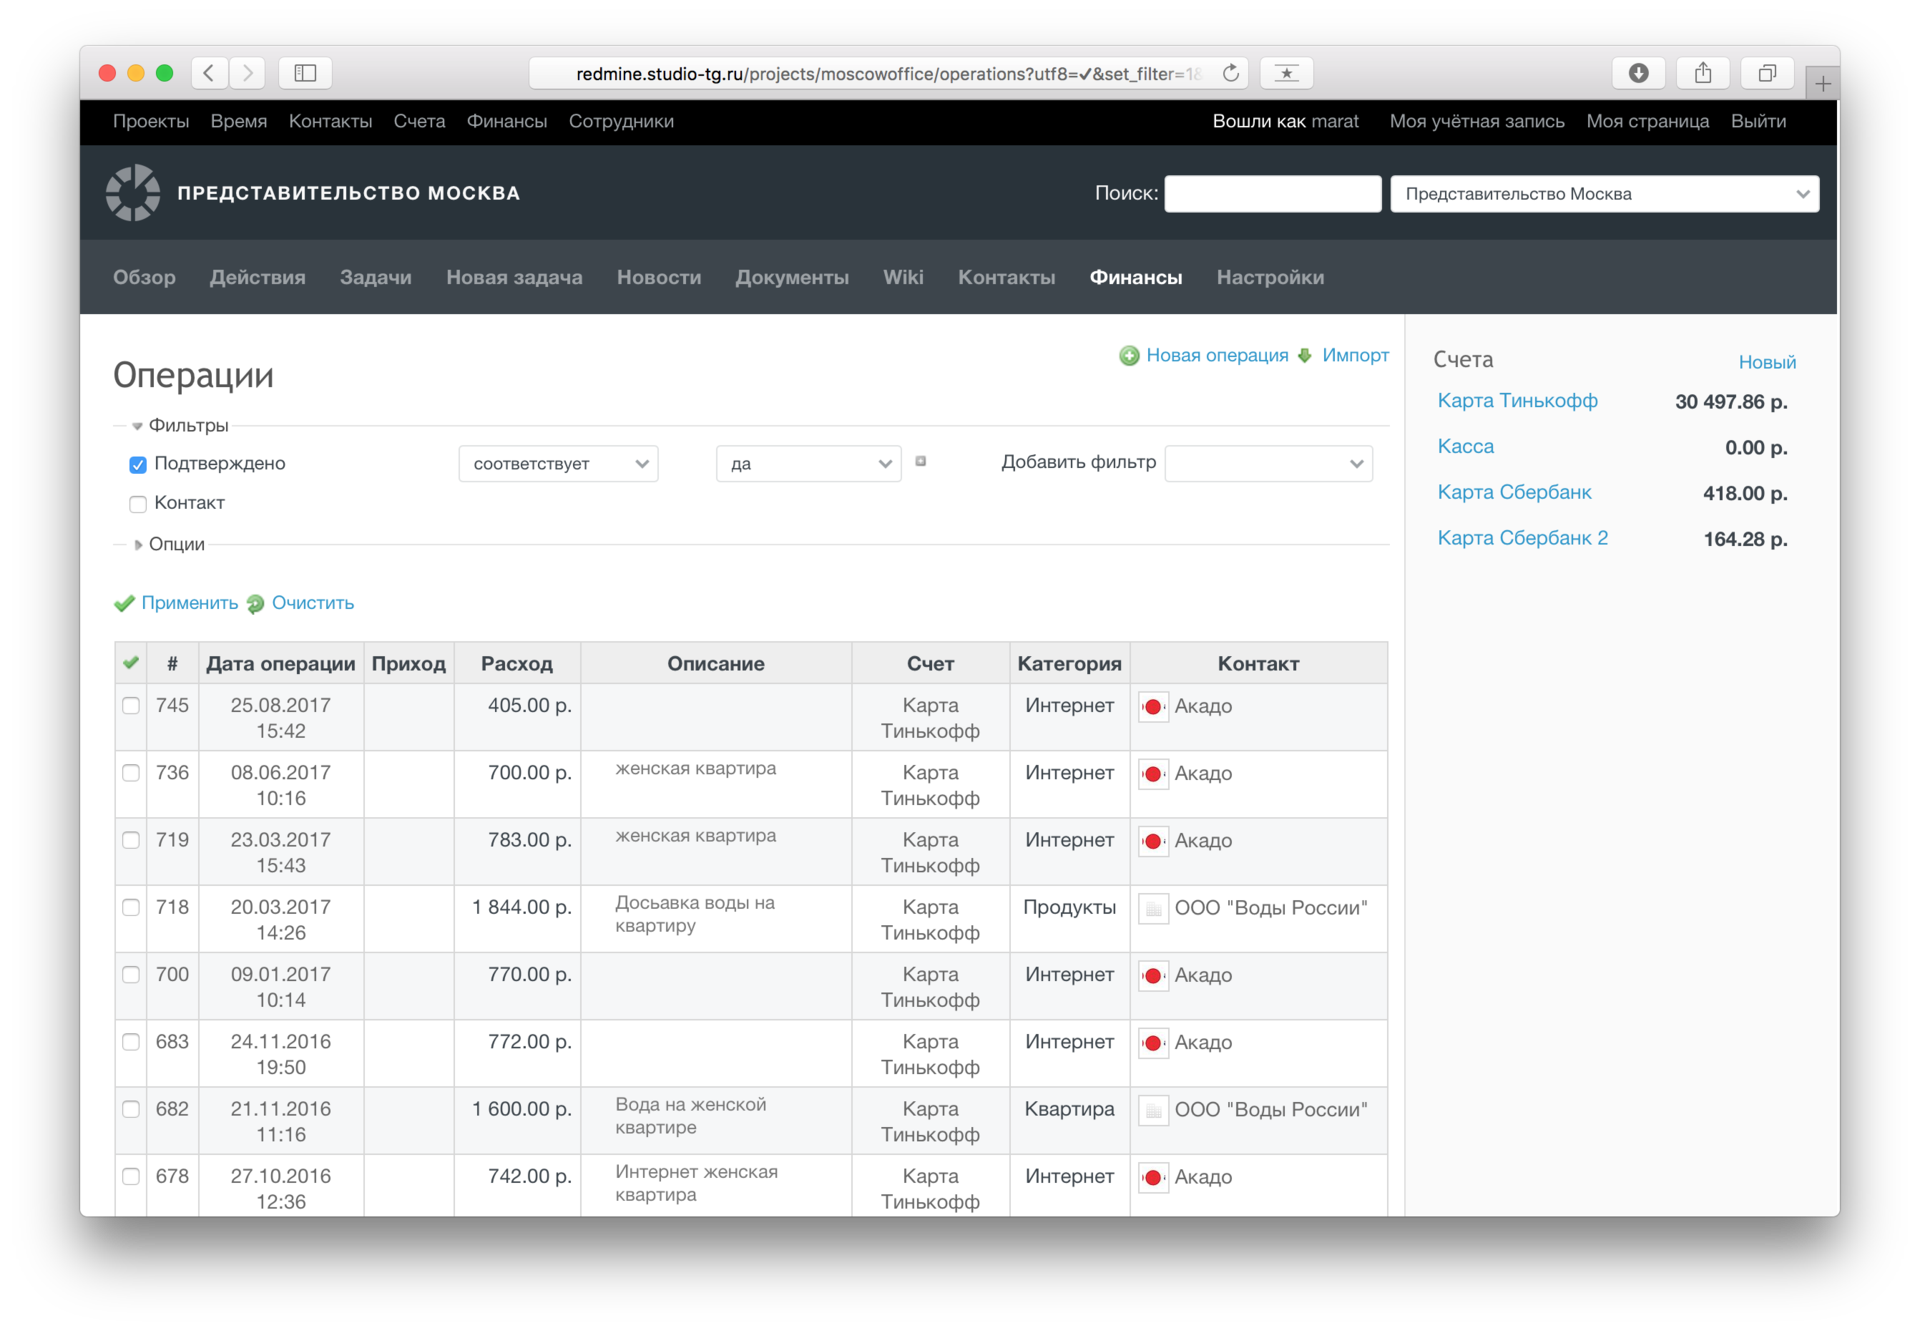Open the Карта Тинькофф account link
This screenshot has height=1331, width=1920.
(1517, 401)
